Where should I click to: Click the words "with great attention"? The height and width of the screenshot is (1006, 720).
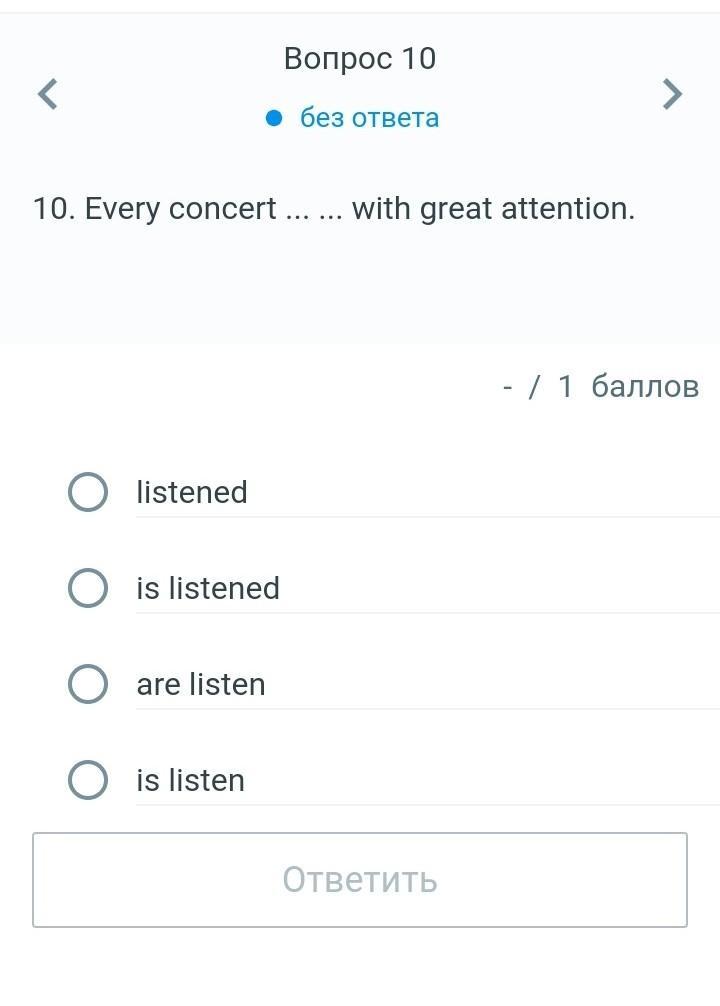493,209
